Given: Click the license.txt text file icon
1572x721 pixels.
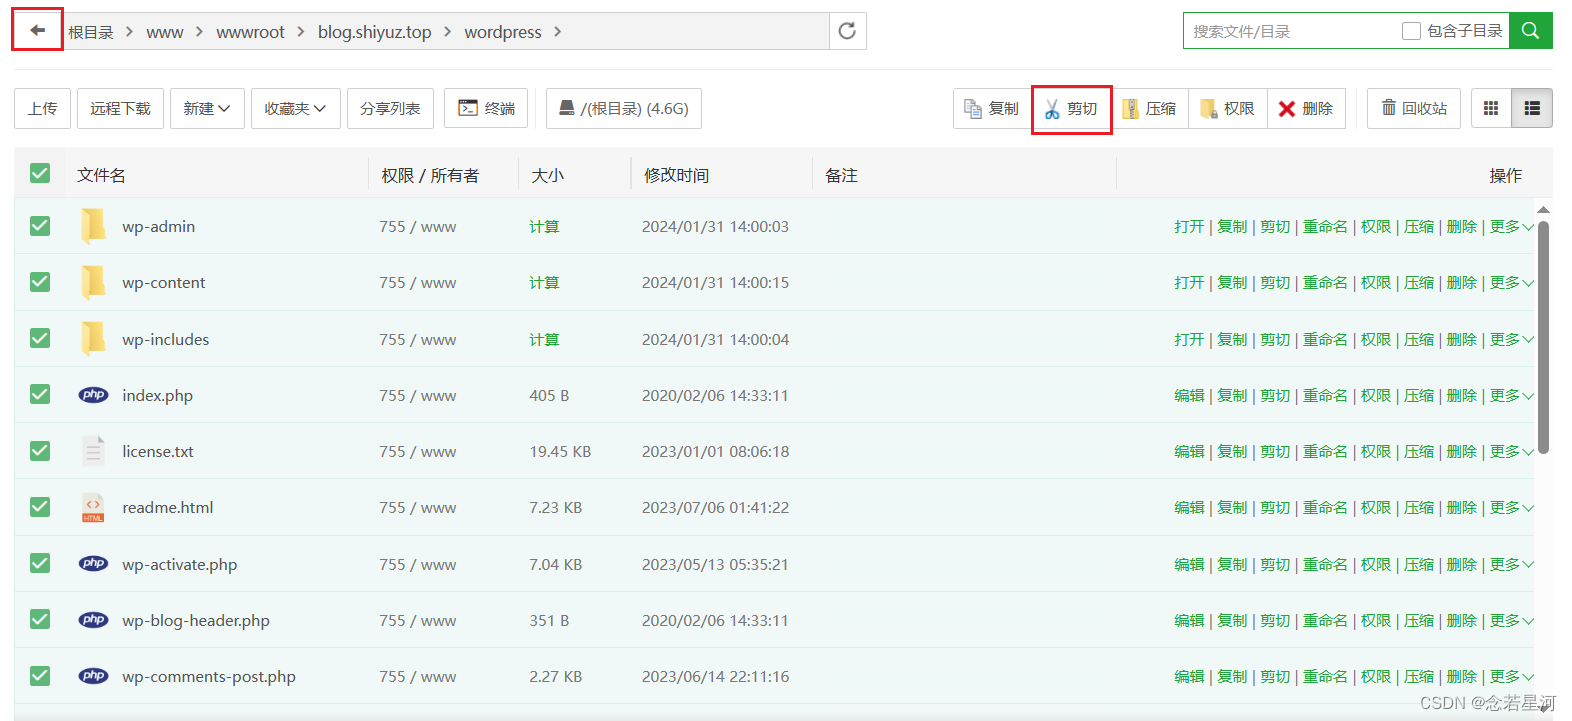Looking at the screenshot, I should (93, 451).
